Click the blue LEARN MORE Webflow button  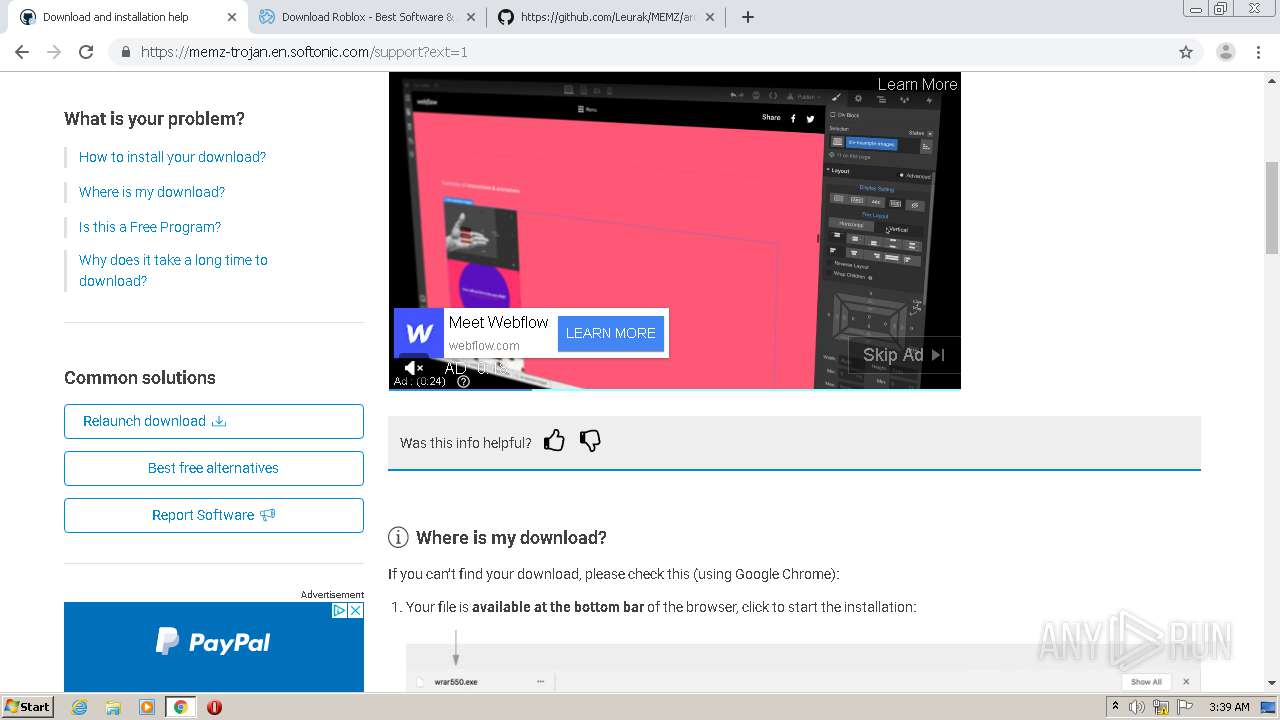[x=610, y=333]
